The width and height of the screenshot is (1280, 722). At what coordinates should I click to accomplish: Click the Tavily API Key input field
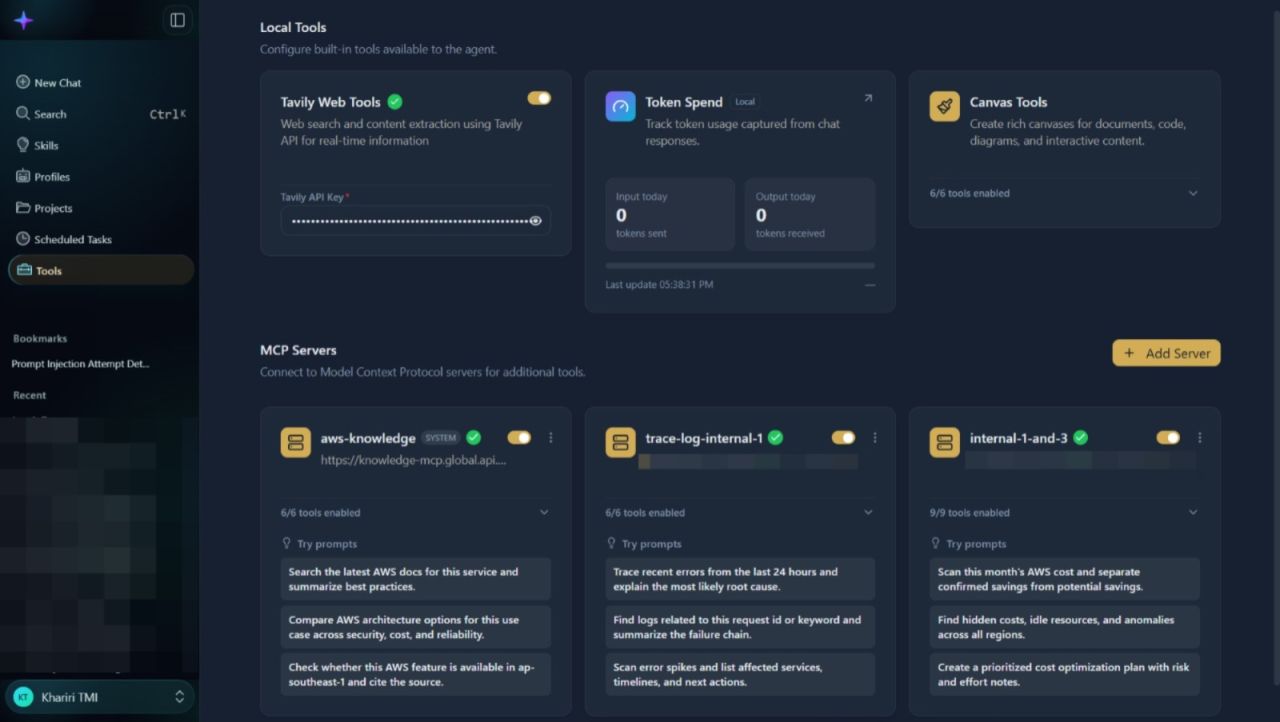(415, 221)
